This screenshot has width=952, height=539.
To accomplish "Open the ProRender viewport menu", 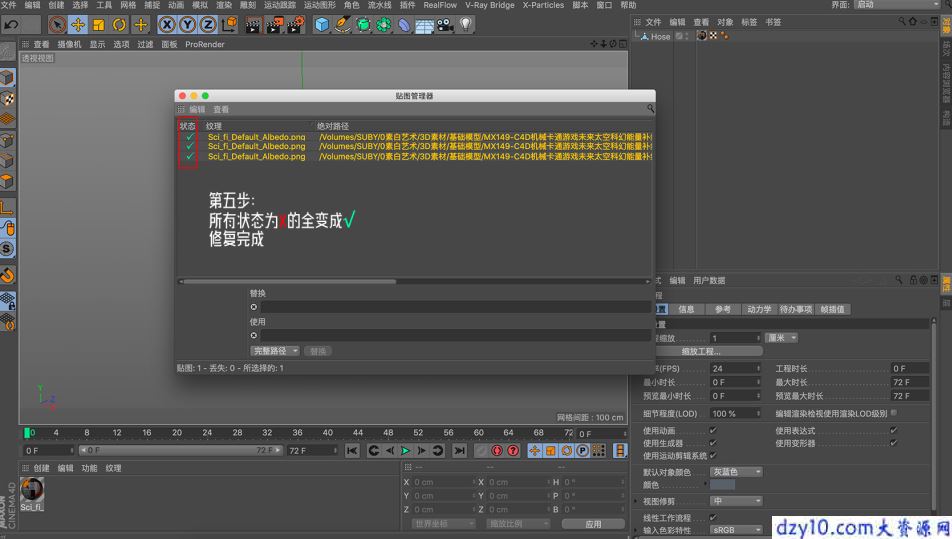I will pyautogui.click(x=205, y=44).
